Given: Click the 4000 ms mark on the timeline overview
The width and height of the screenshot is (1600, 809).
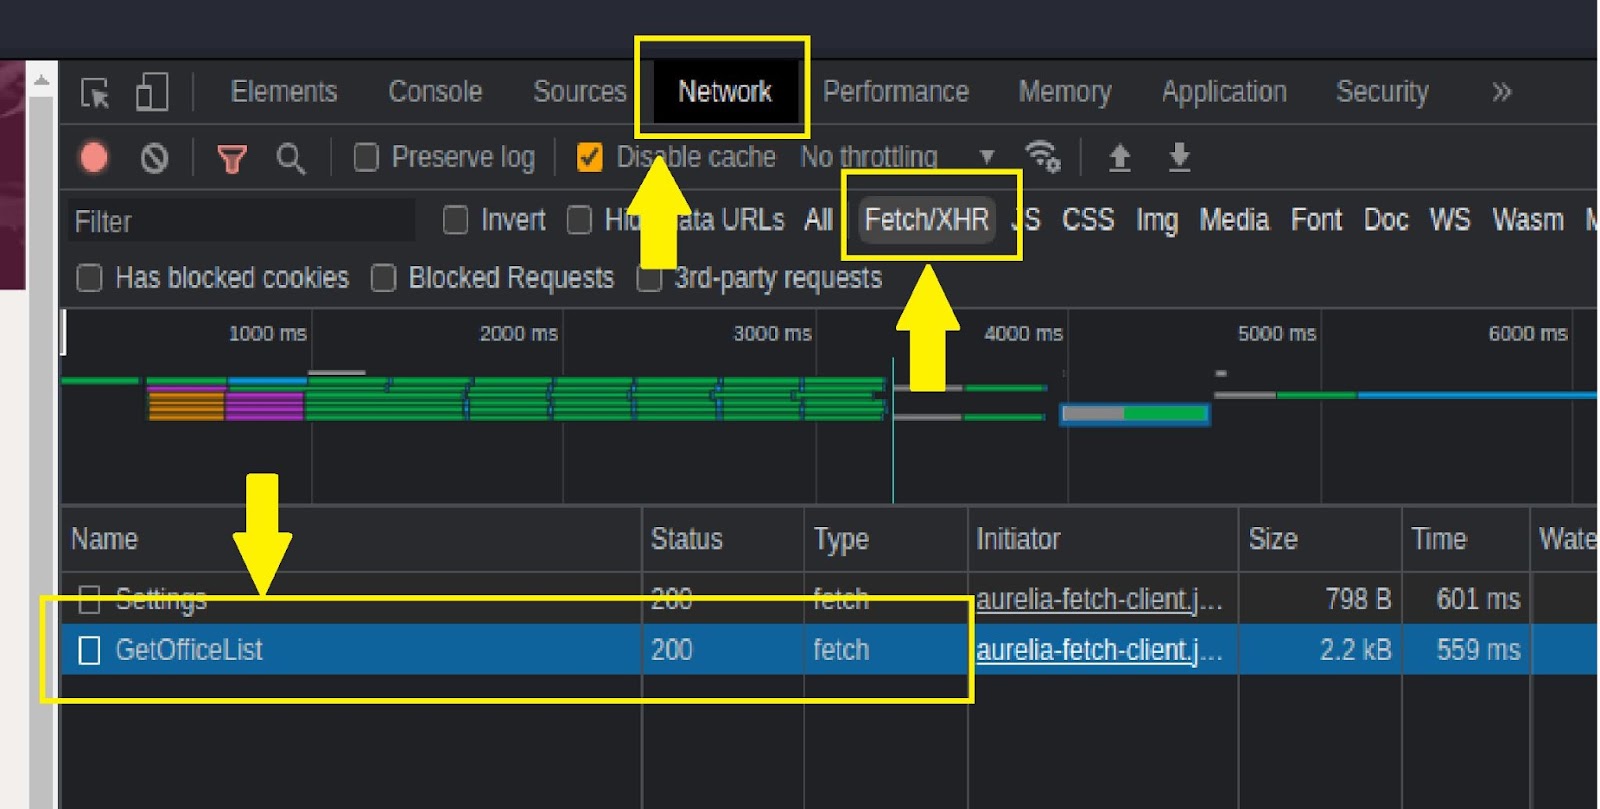Looking at the screenshot, I should [1023, 334].
